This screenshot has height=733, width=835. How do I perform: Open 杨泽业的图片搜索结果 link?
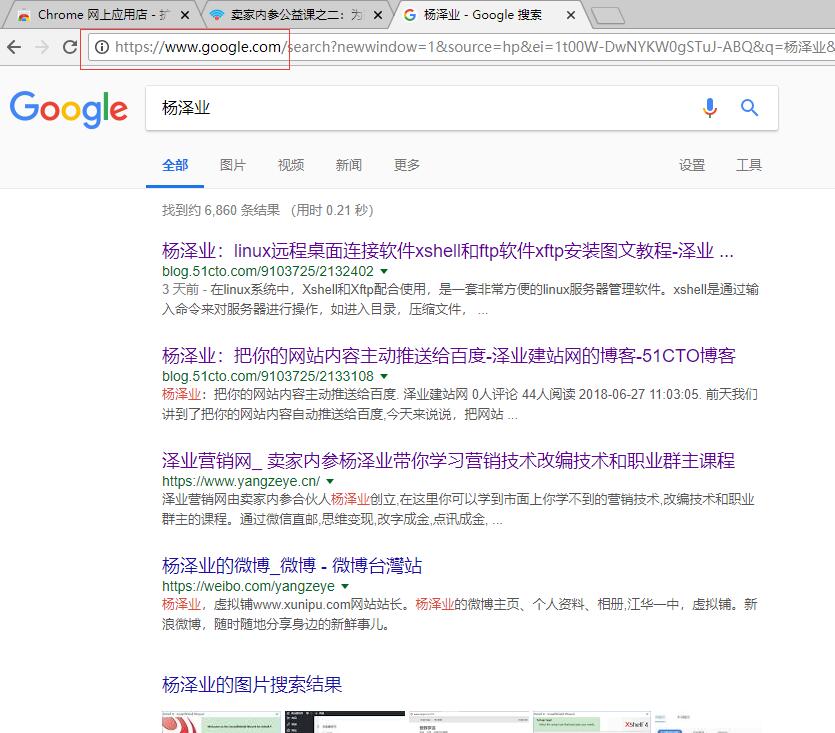(252, 685)
